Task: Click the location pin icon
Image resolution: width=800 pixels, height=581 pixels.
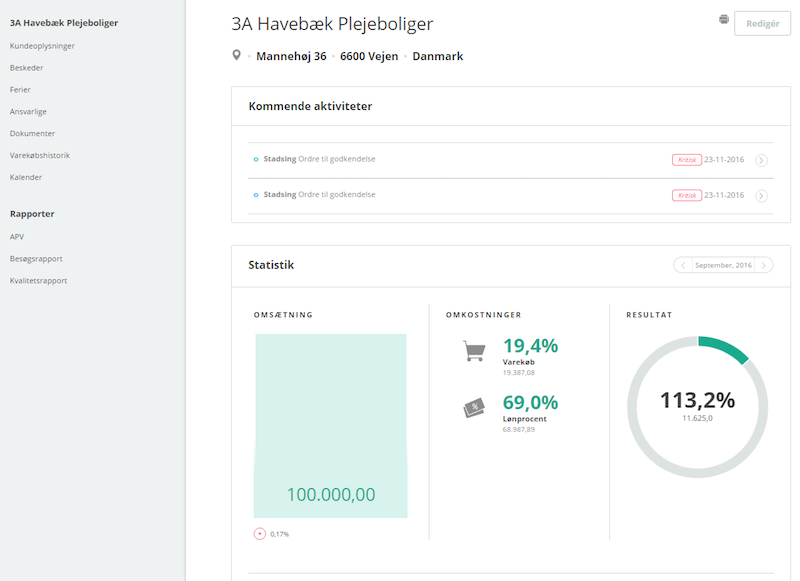Action: pos(237,56)
